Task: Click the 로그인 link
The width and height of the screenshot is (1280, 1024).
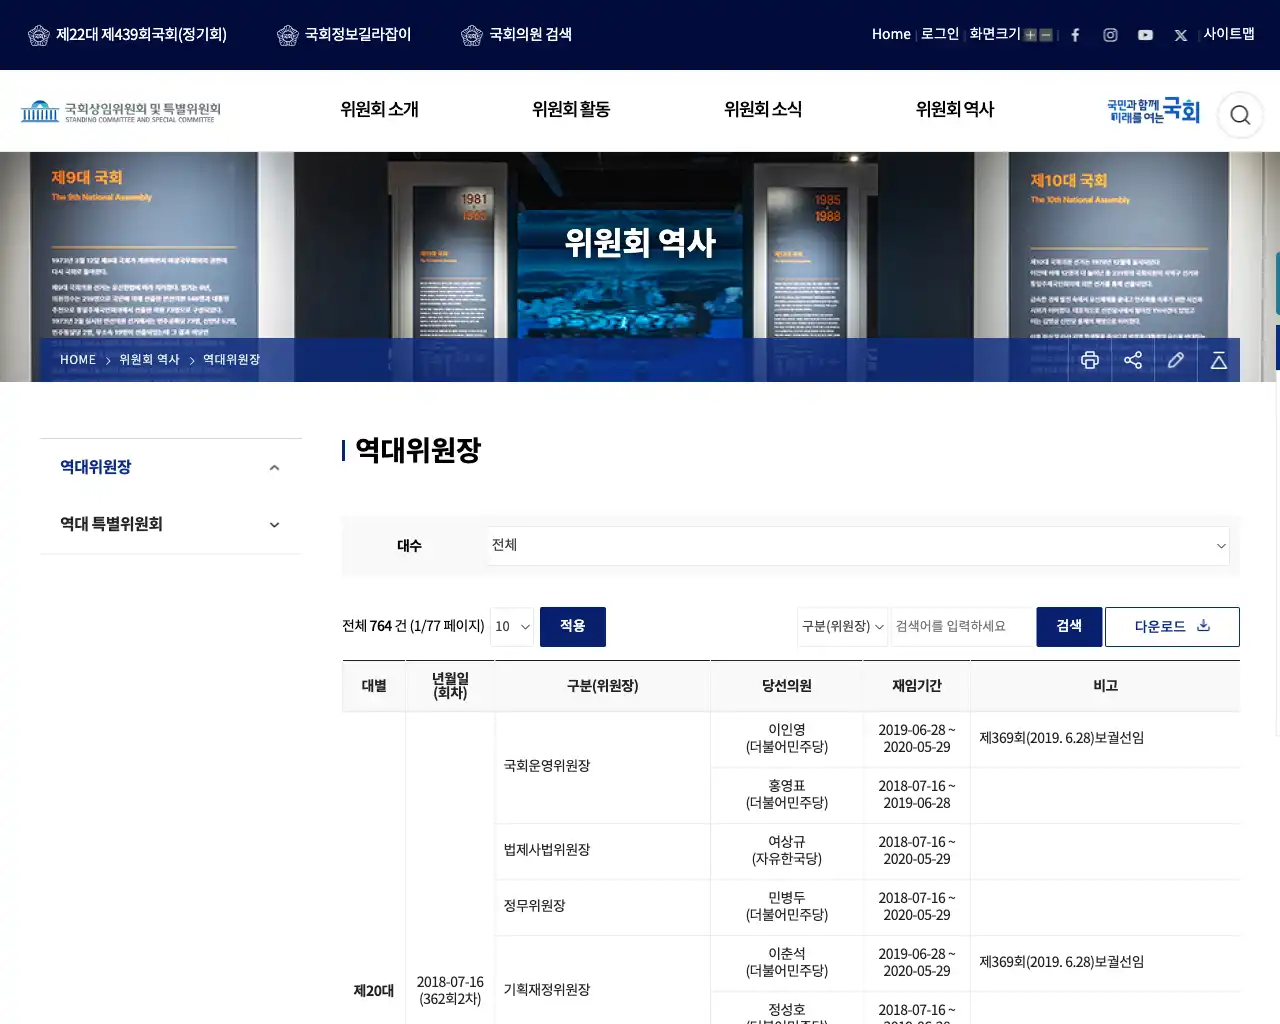Action: click(x=940, y=34)
